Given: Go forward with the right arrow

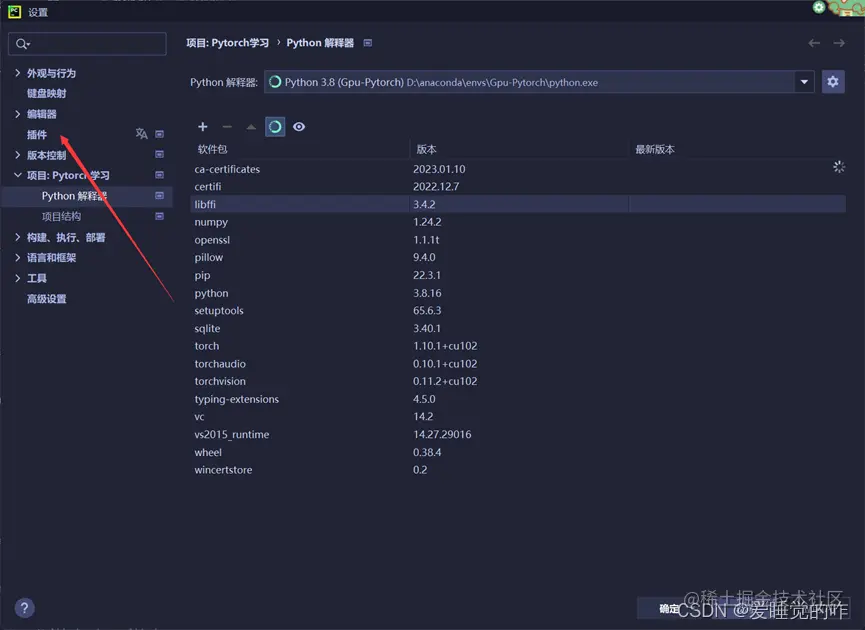Looking at the screenshot, I should click(839, 43).
